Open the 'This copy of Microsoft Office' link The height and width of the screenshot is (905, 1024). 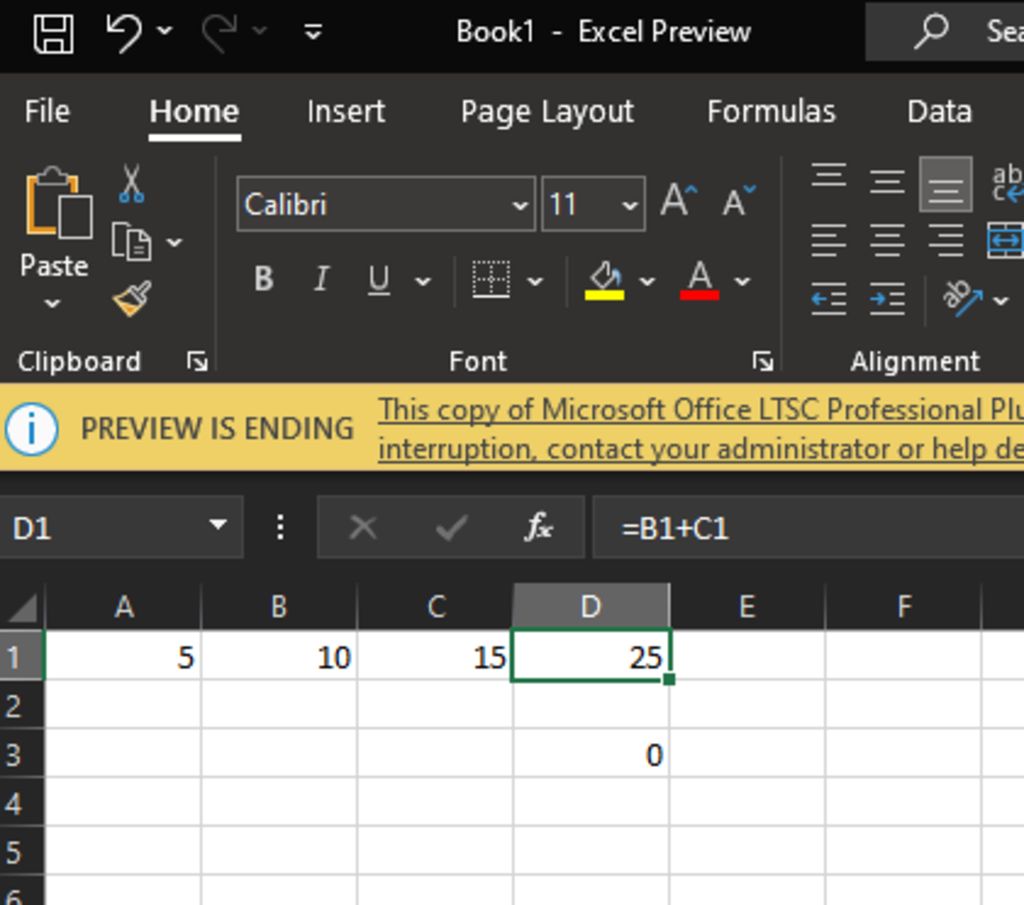point(701,430)
